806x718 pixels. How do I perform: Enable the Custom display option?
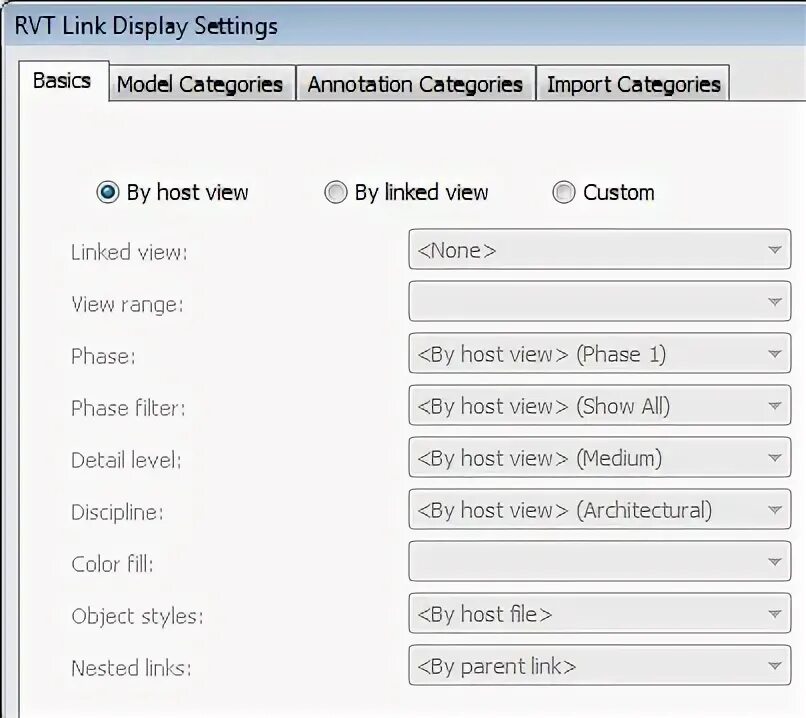click(x=564, y=192)
